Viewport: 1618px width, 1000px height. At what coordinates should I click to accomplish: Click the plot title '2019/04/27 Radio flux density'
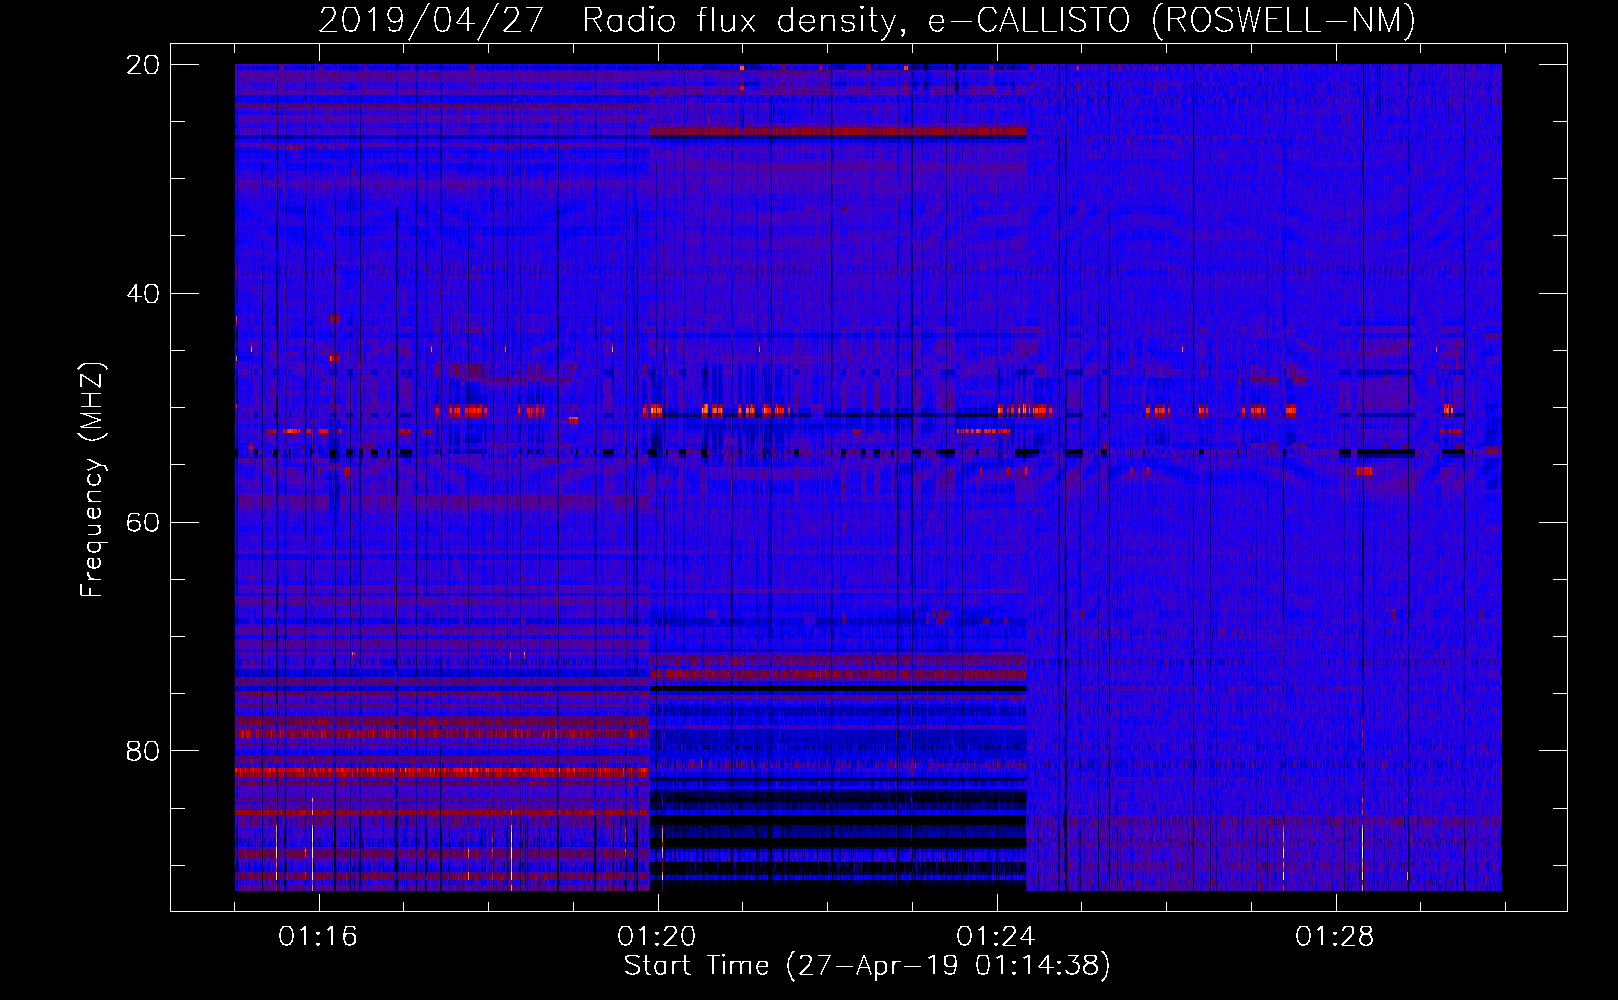click(867, 20)
